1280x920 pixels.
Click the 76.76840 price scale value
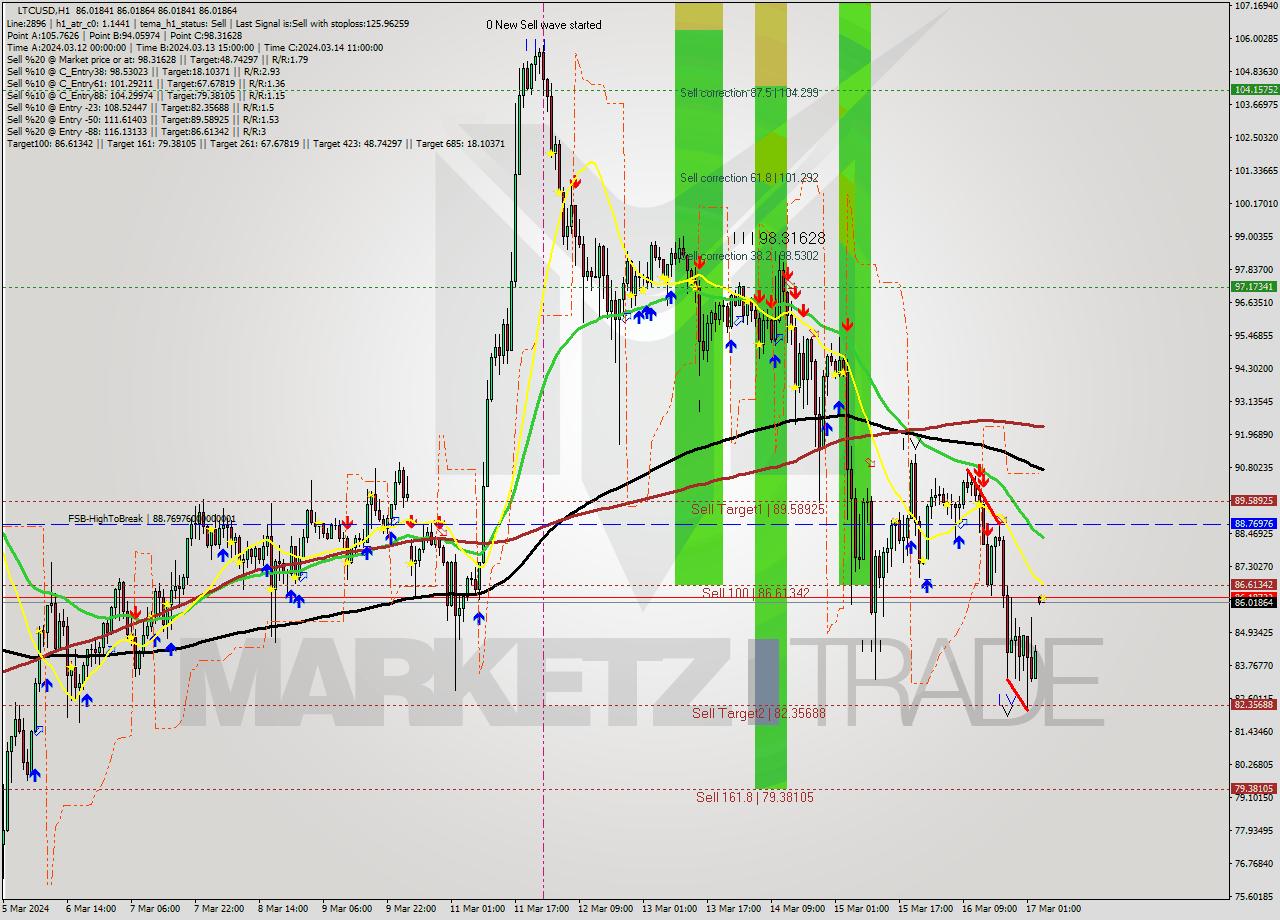click(1255, 863)
